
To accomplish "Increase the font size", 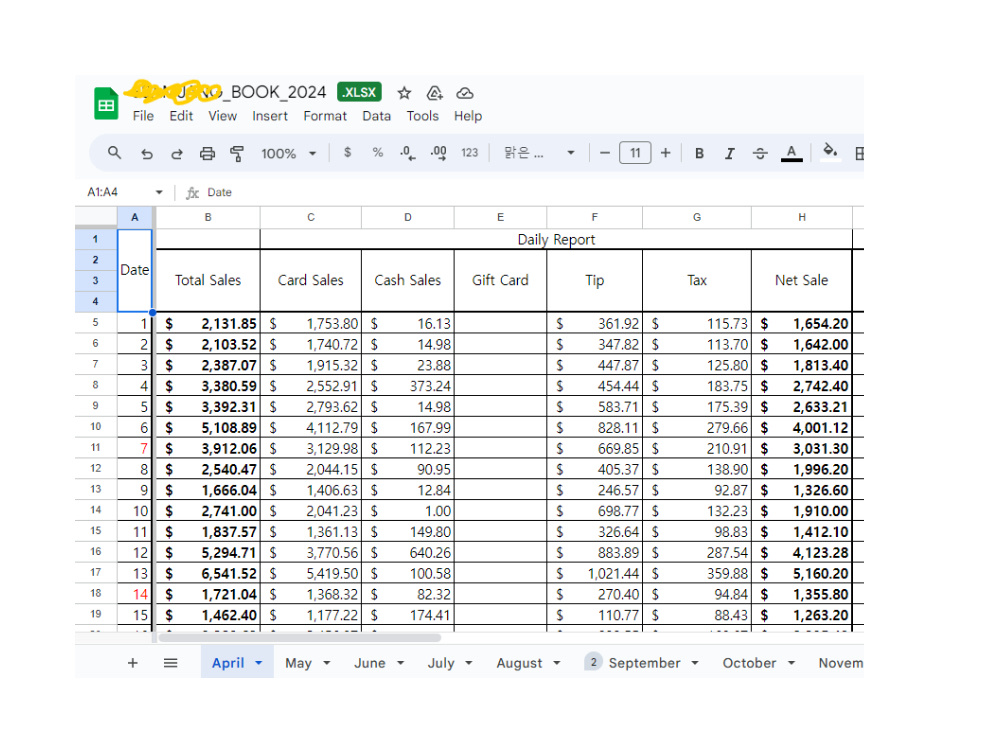I will coord(665,153).
